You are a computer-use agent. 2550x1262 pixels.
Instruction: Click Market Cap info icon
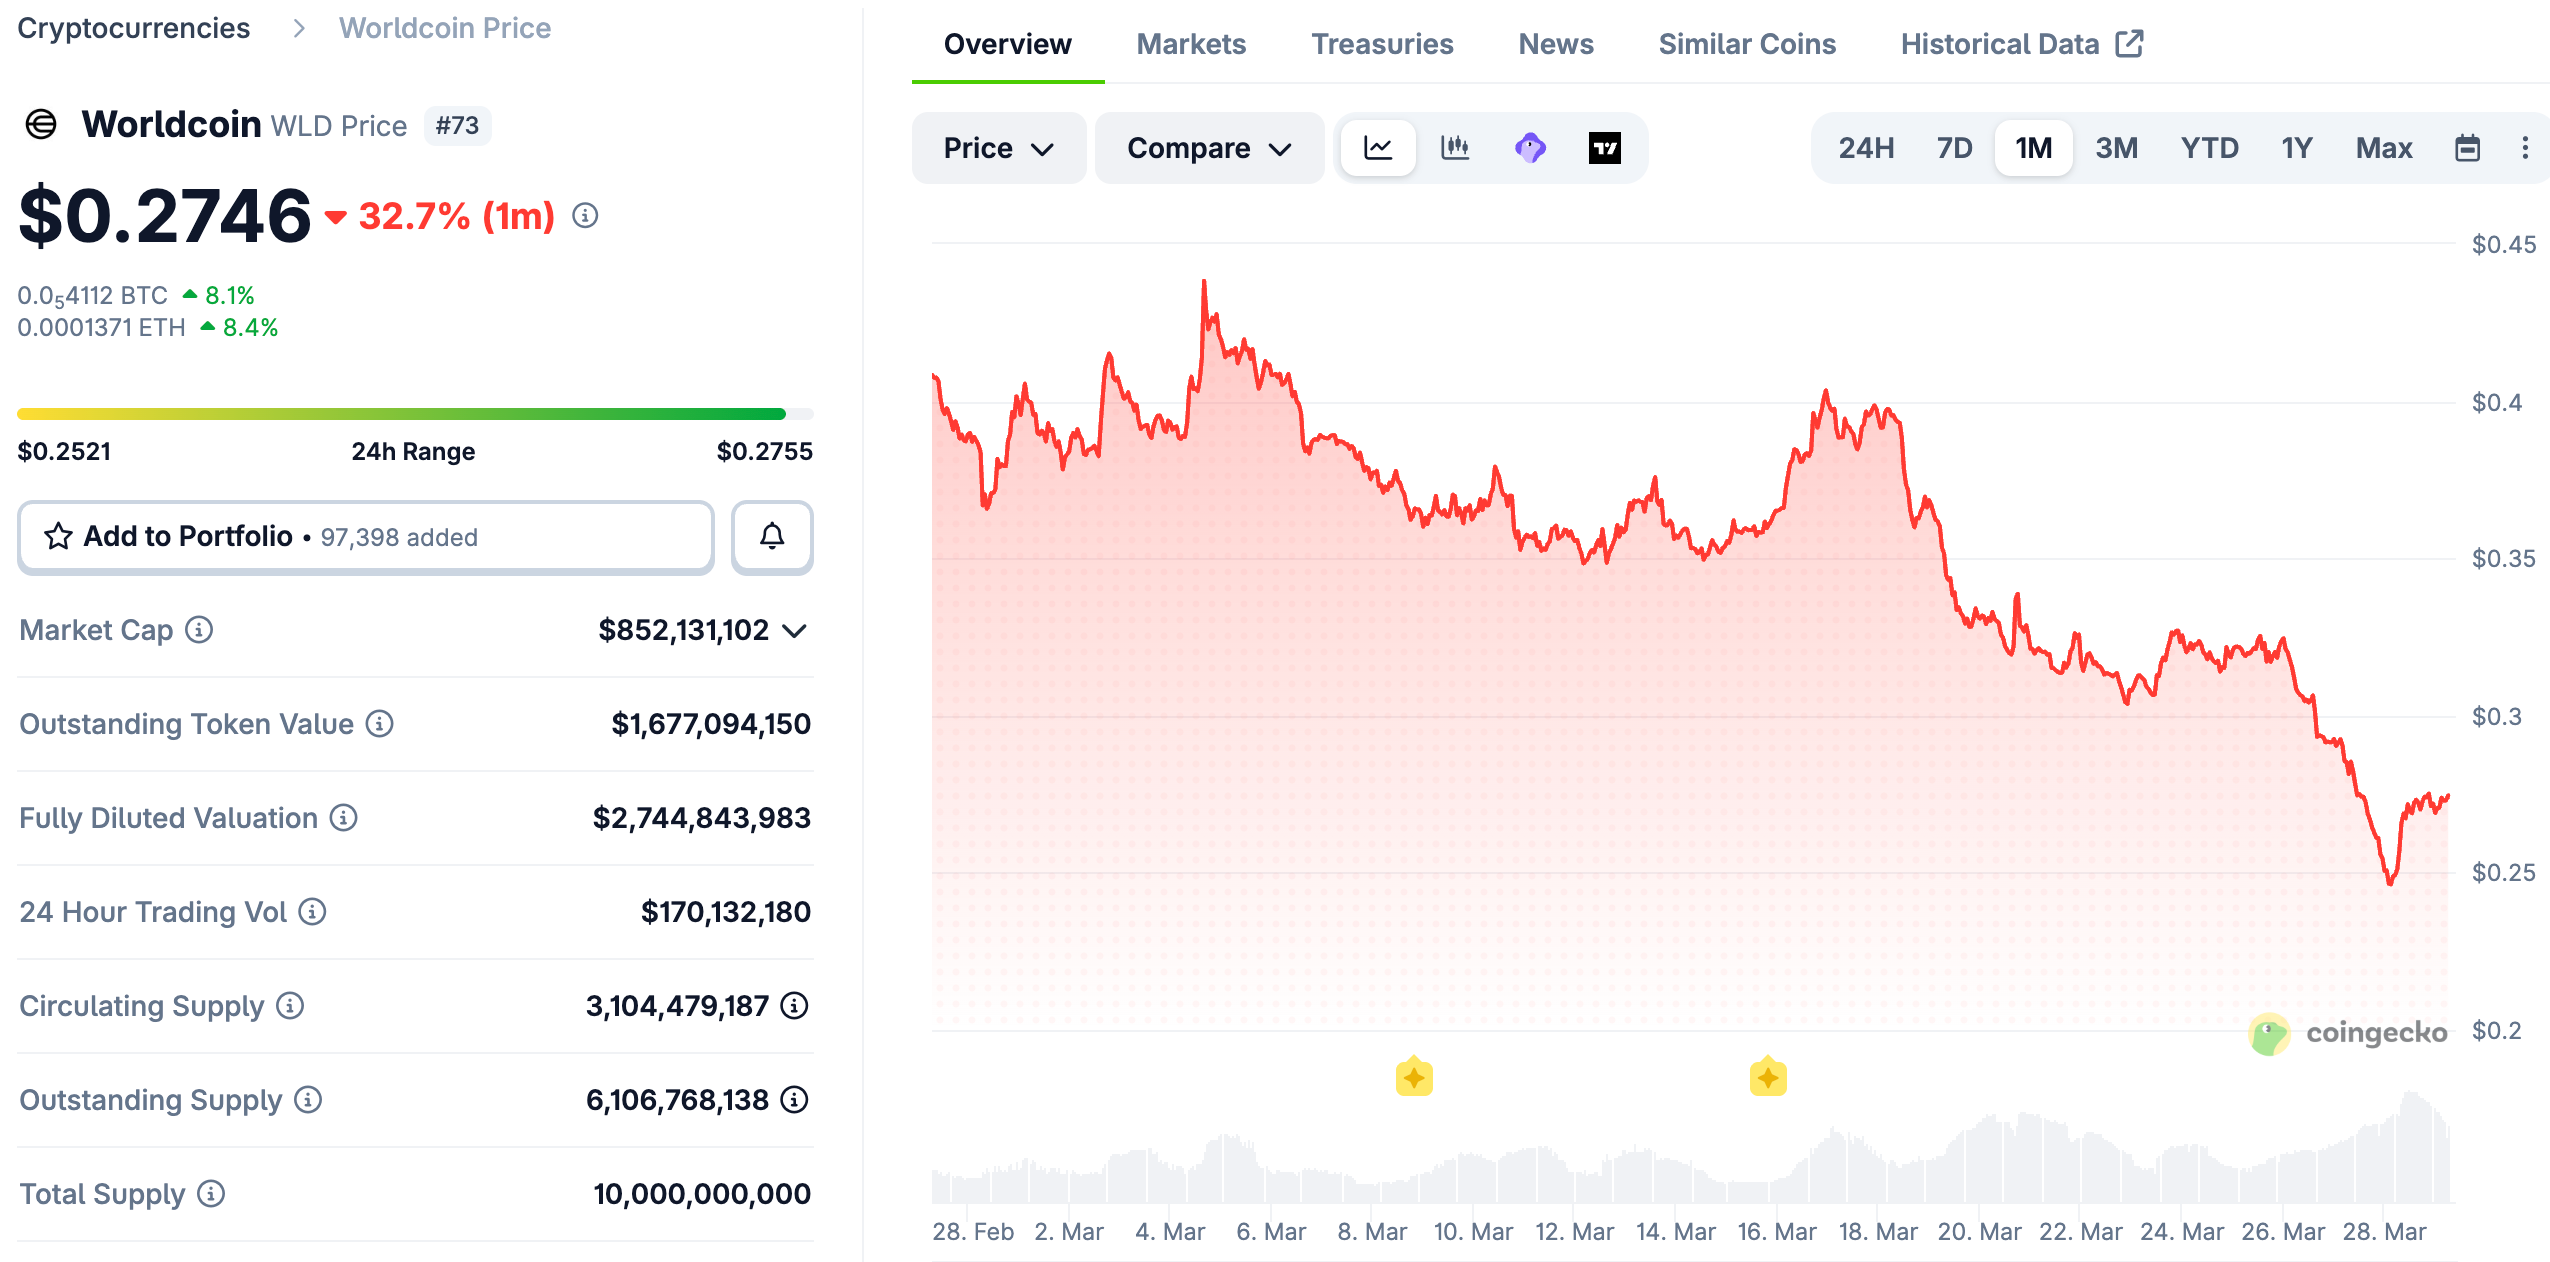click(x=199, y=630)
